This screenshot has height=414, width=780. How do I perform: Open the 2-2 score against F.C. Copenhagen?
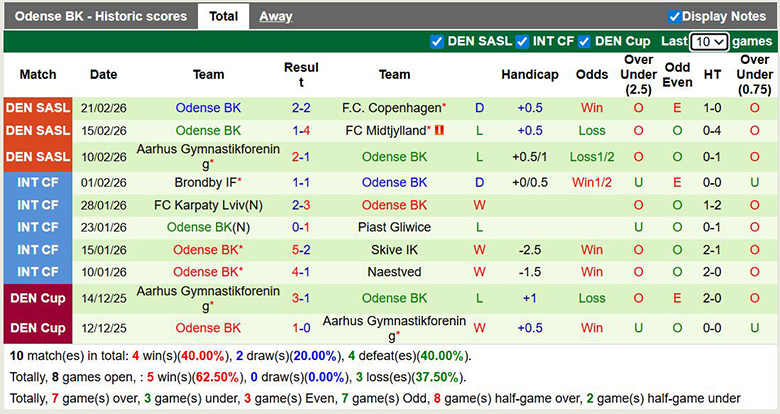pos(301,108)
